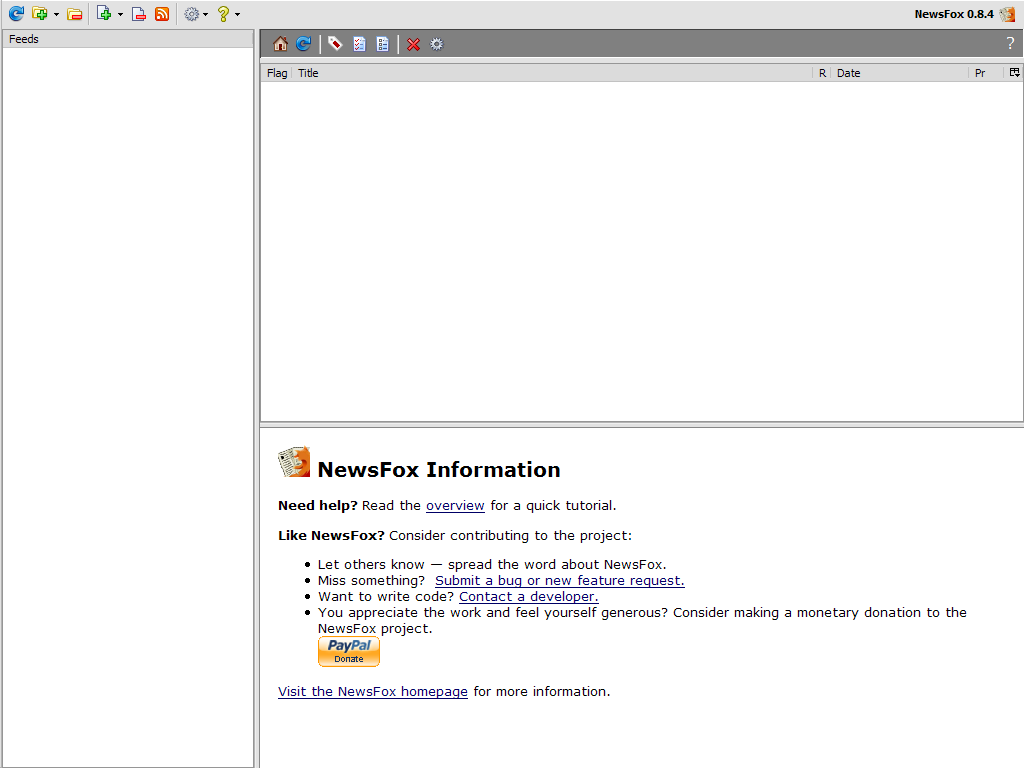Open the feed options gear icon
1024x768 pixels.
(436, 44)
